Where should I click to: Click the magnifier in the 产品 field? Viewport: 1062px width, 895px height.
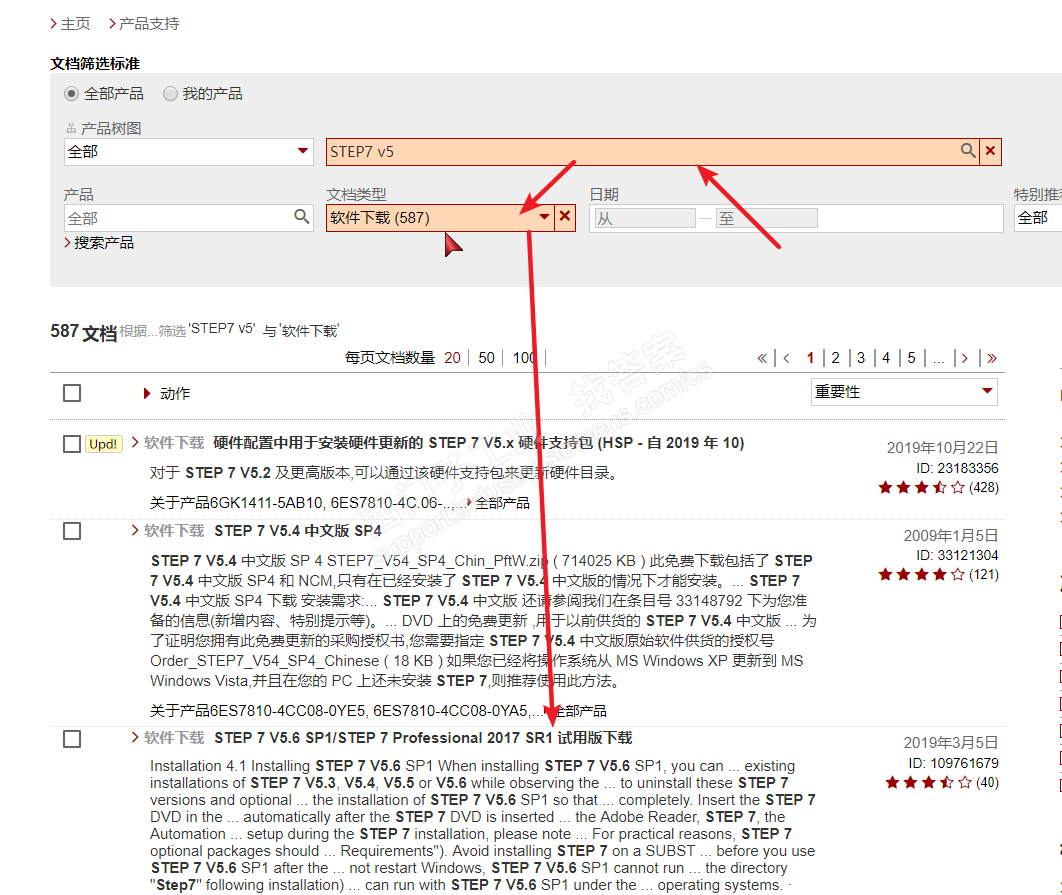point(301,217)
